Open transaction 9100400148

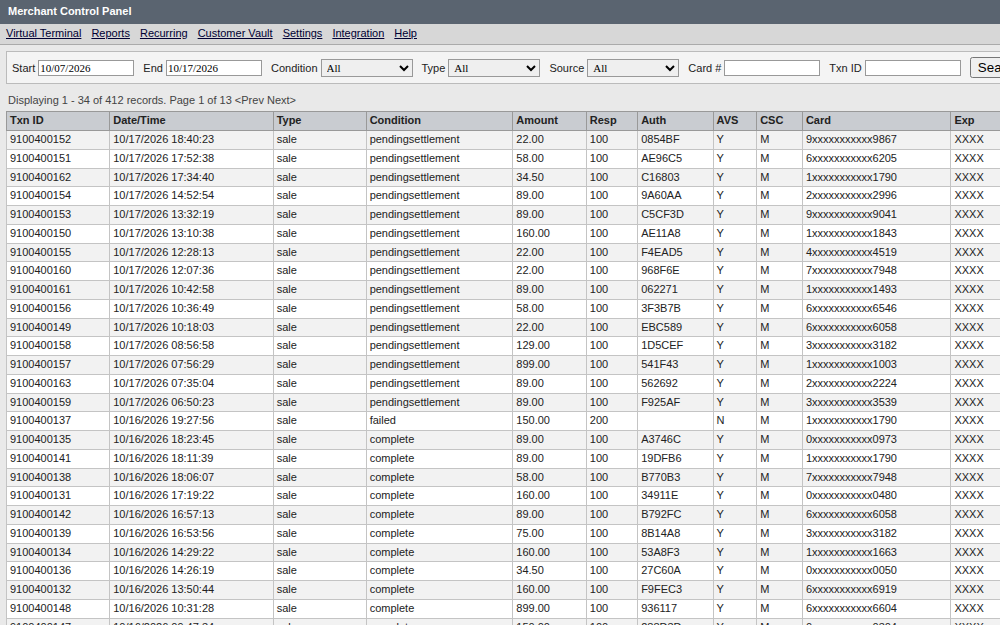40,608
